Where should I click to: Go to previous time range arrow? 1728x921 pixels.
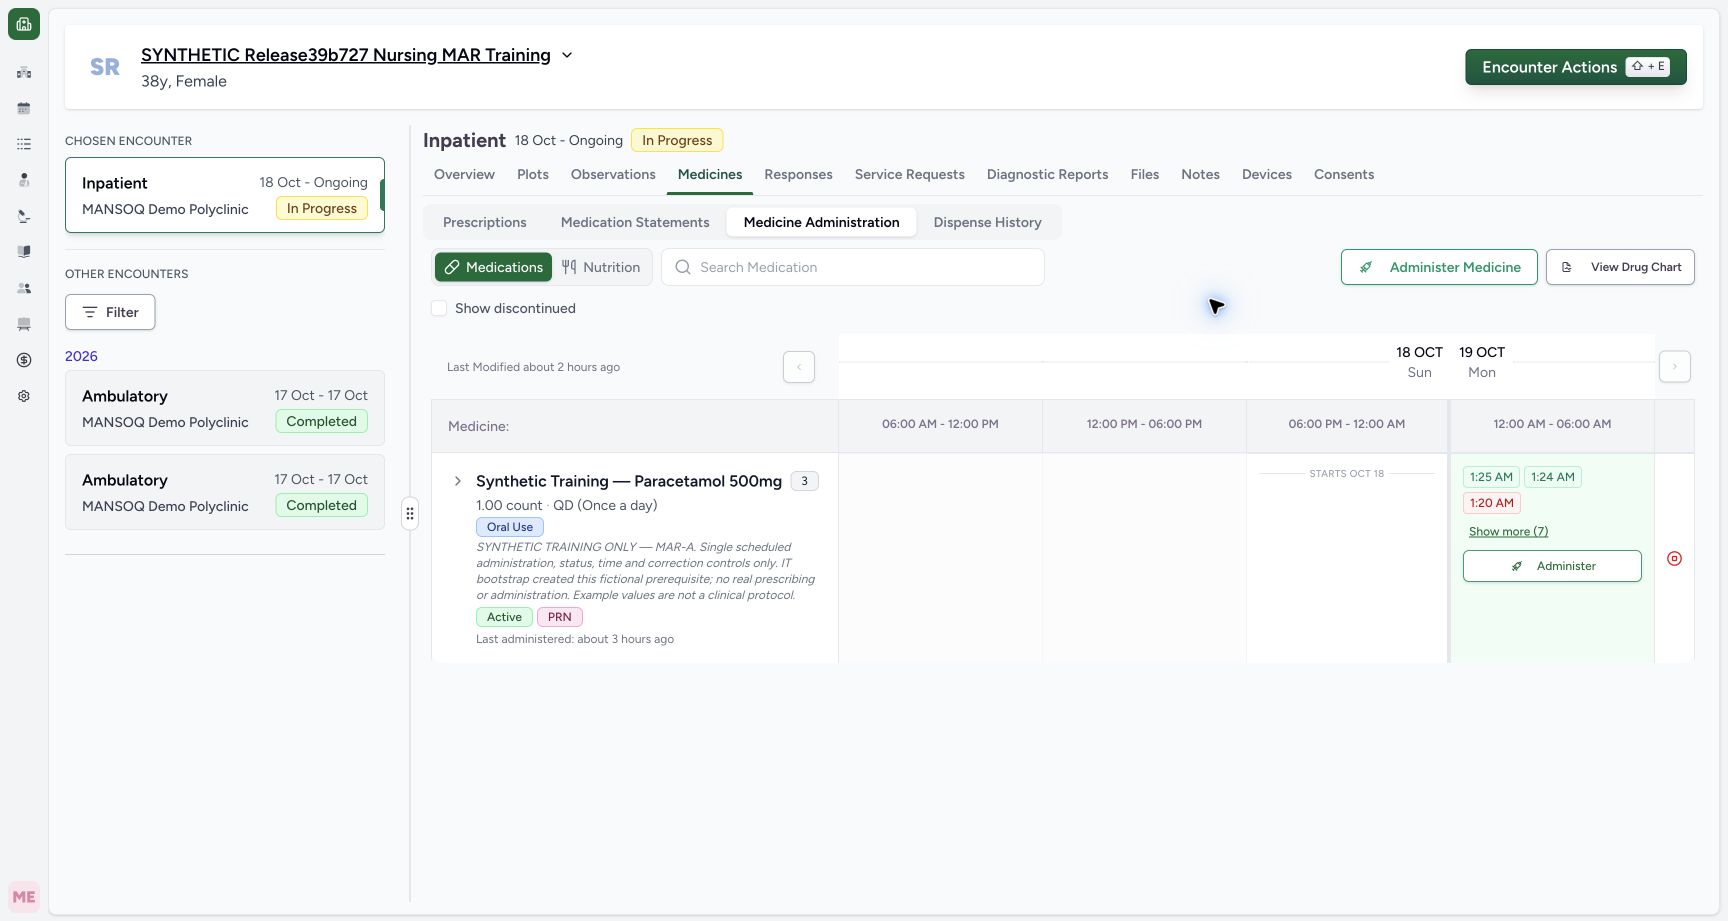point(799,367)
